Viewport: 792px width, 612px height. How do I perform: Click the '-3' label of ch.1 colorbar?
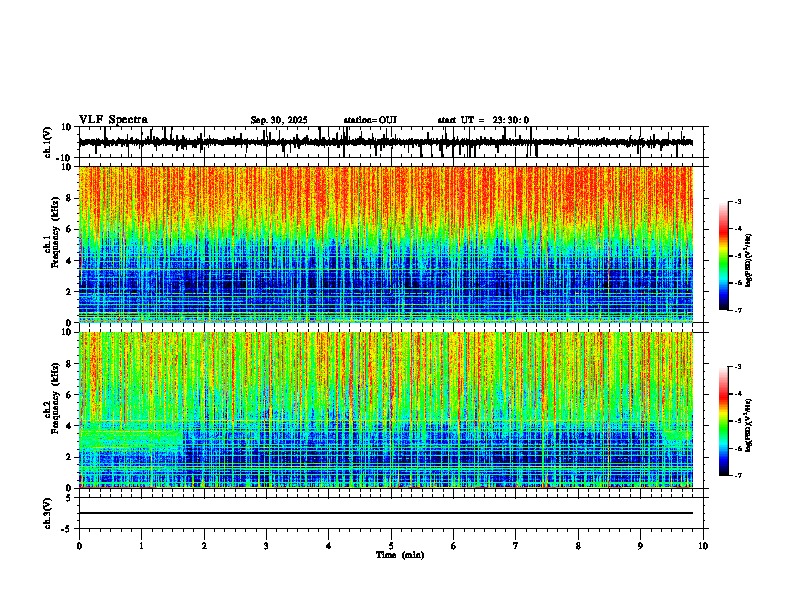[x=737, y=202]
